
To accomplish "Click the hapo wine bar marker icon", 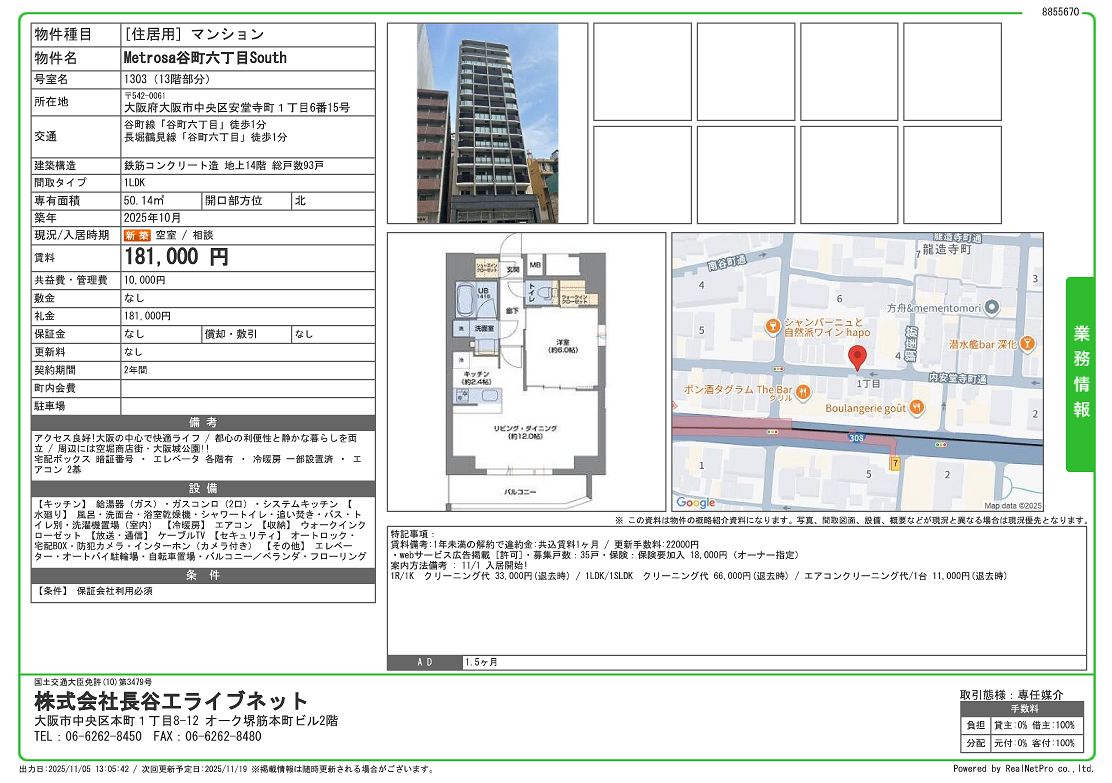I will pyautogui.click(x=772, y=326).
